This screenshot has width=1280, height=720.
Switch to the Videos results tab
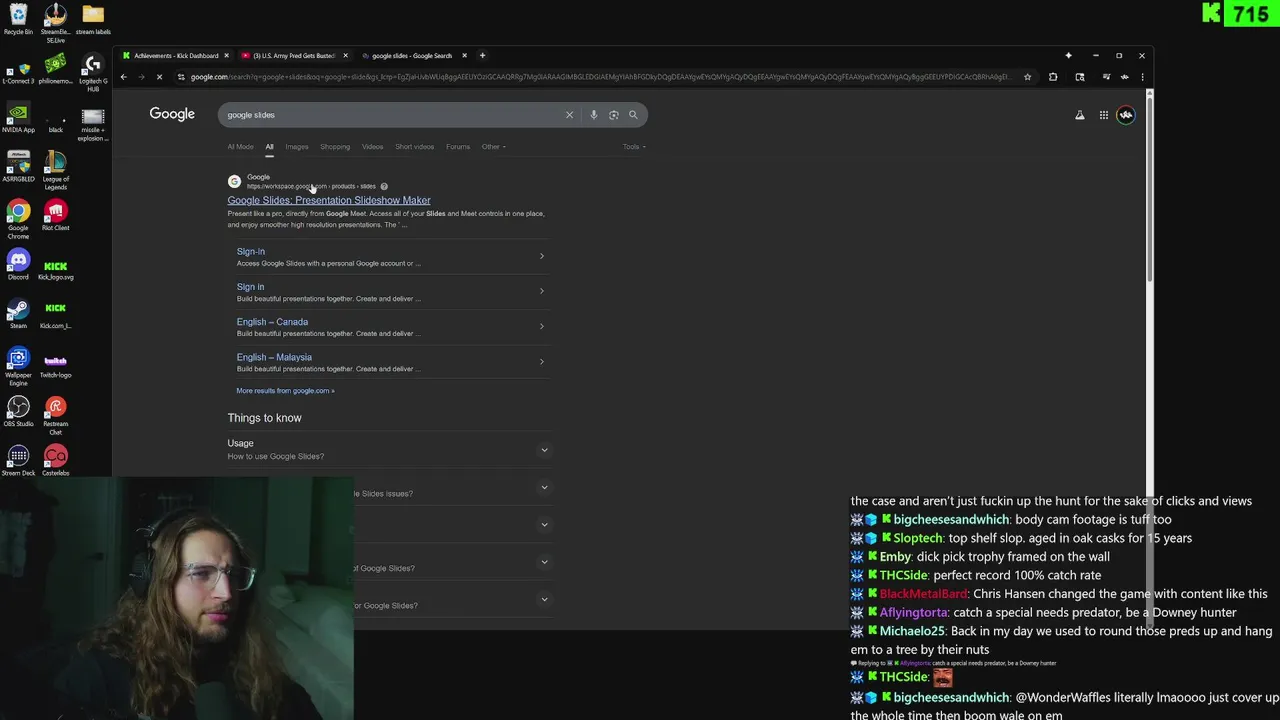(372, 147)
